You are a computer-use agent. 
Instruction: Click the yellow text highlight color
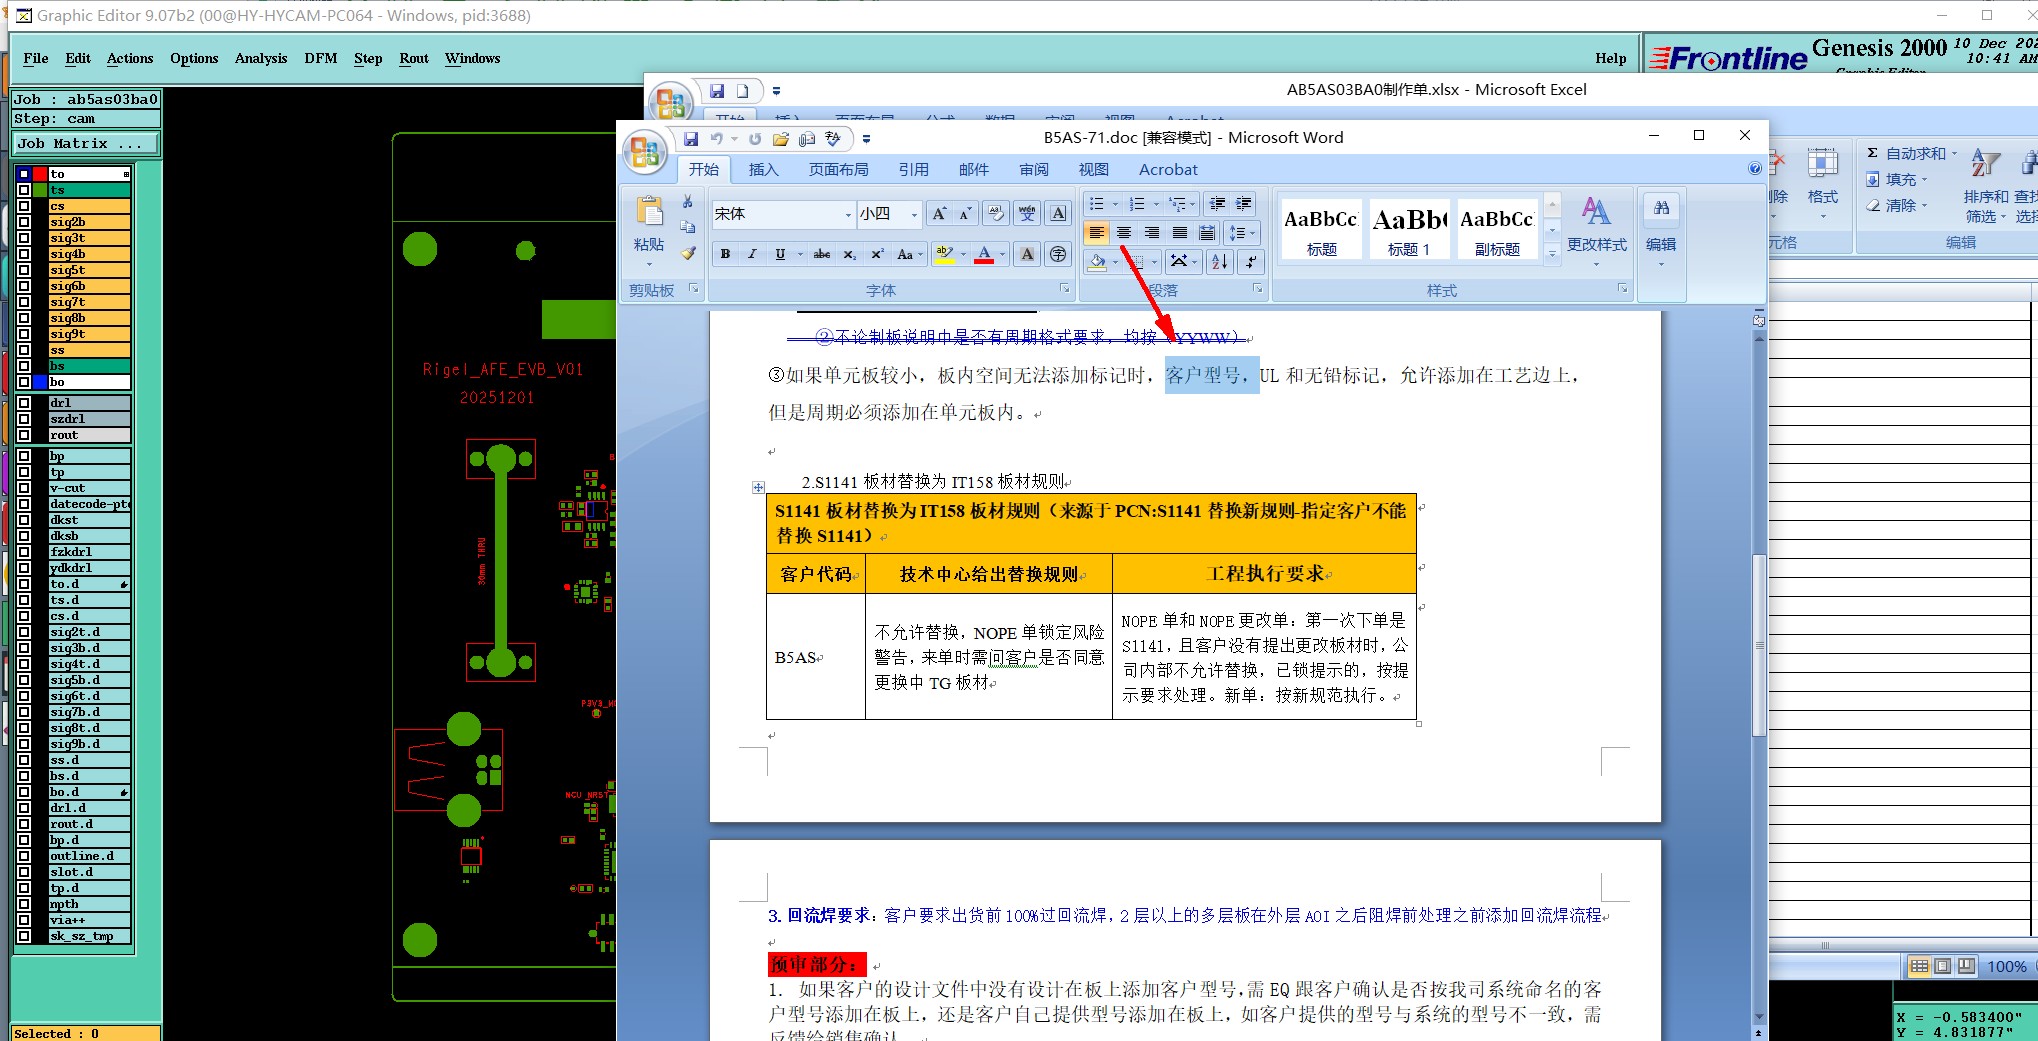click(945, 254)
